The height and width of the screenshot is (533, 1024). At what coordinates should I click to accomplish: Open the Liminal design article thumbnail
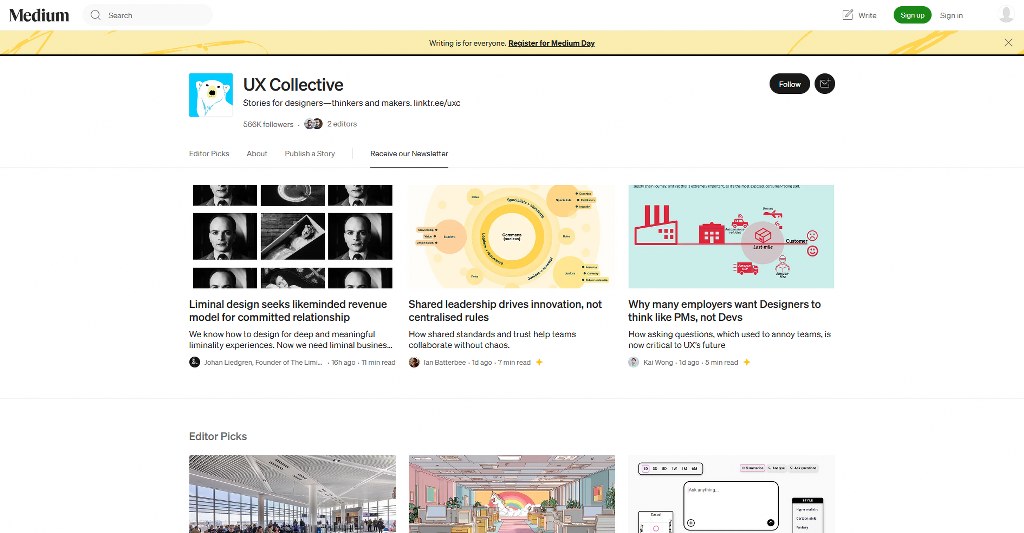pyautogui.click(x=292, y=236)
